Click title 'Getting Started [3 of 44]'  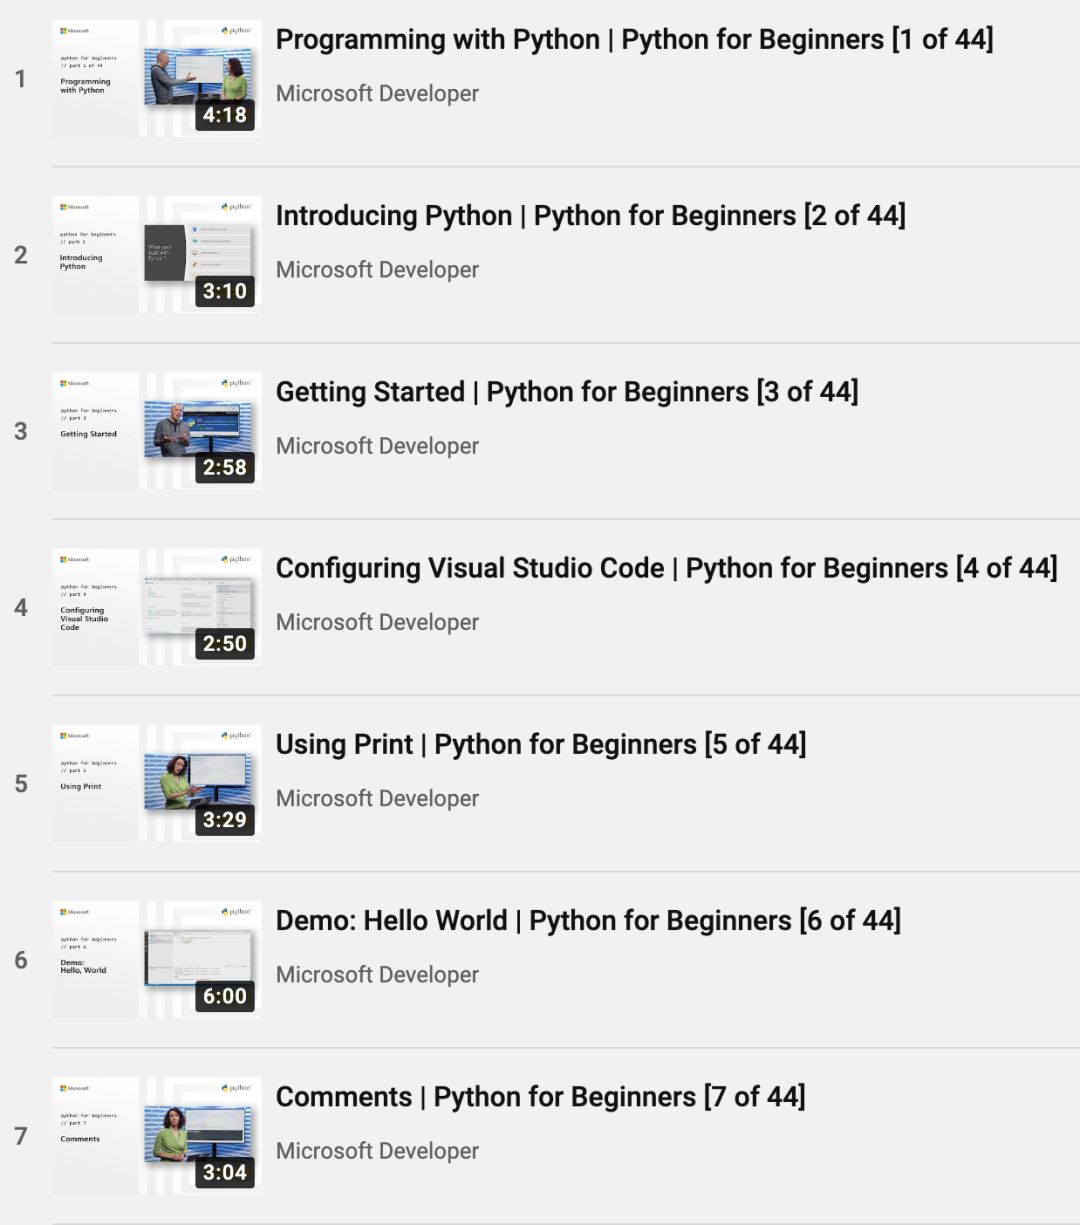click(x=567, y=392)
